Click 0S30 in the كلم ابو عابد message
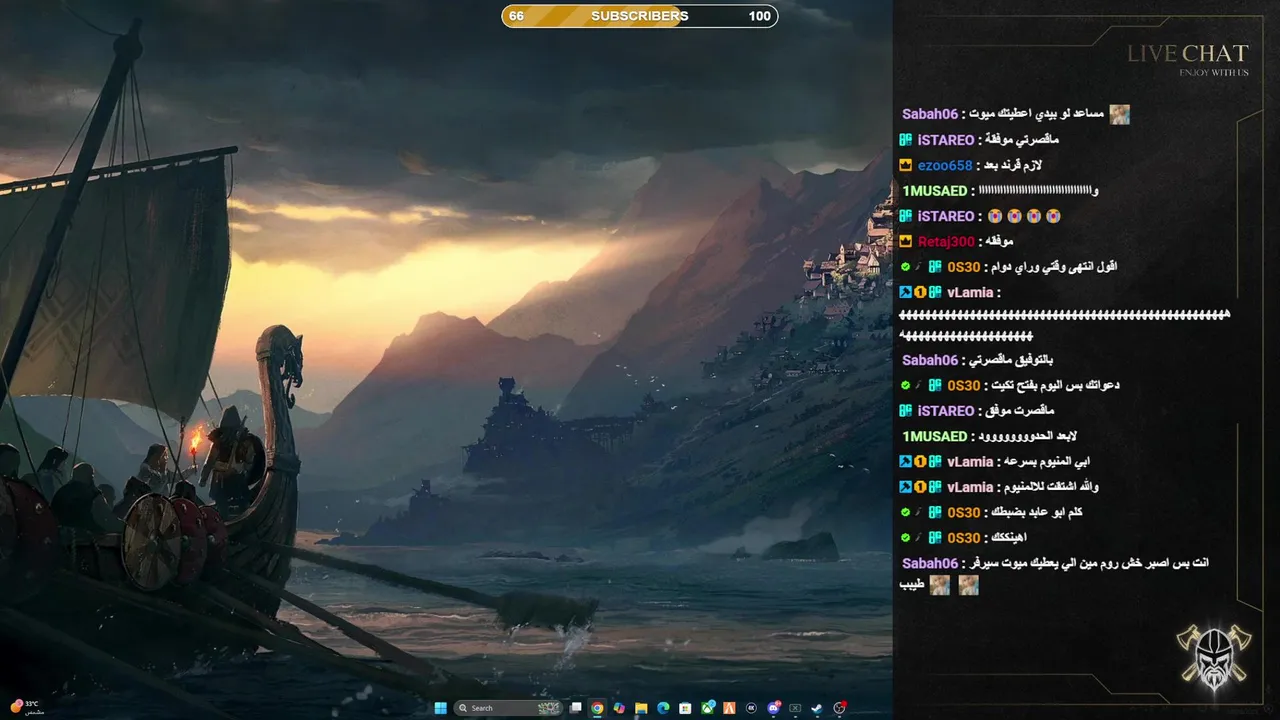1280x720 pixels. (x=964, y=512)
